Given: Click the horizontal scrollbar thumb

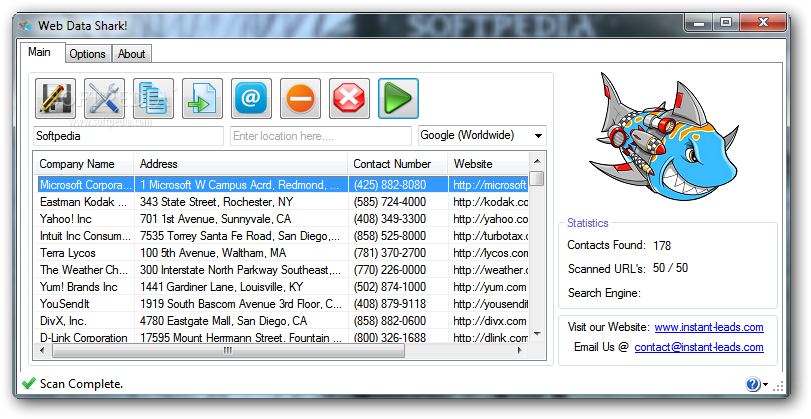Looking at the screenshot, I should point(228,350).
